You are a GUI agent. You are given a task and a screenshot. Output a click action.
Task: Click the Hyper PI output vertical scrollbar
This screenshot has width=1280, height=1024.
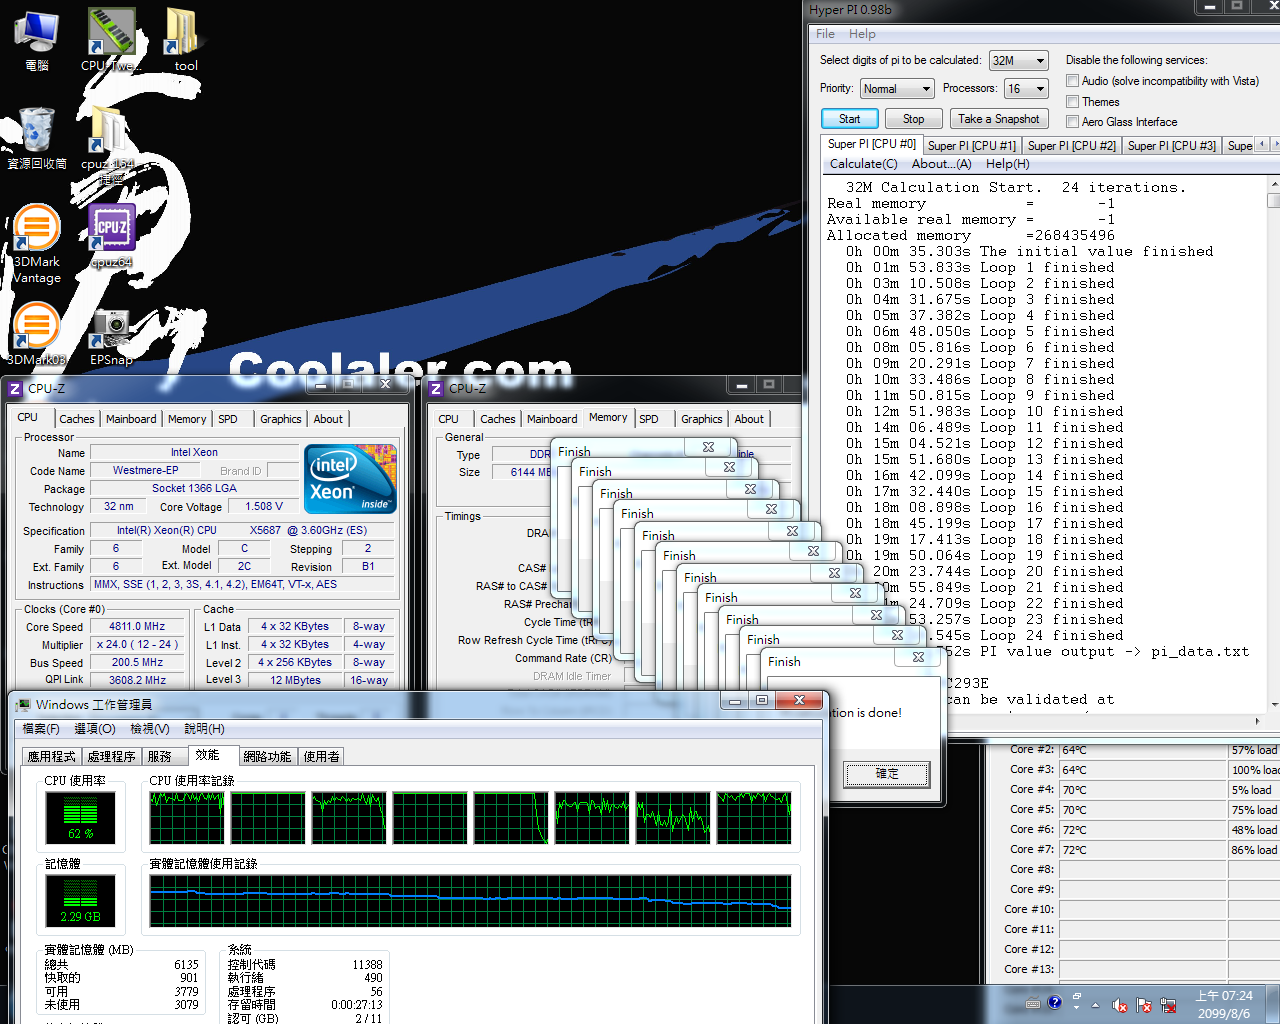(x=1273, y=440)
